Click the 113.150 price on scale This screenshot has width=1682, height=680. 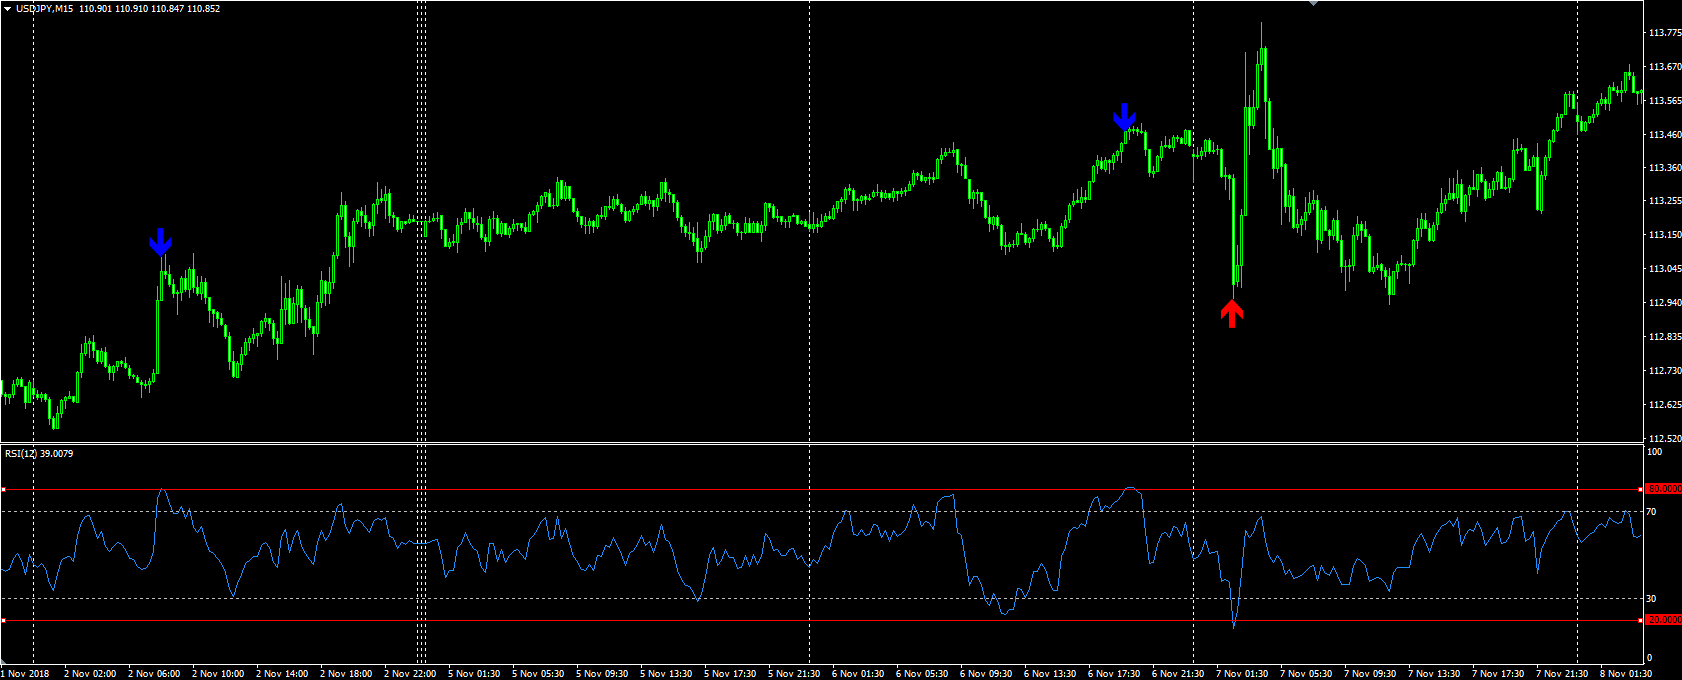(1665, 235)
